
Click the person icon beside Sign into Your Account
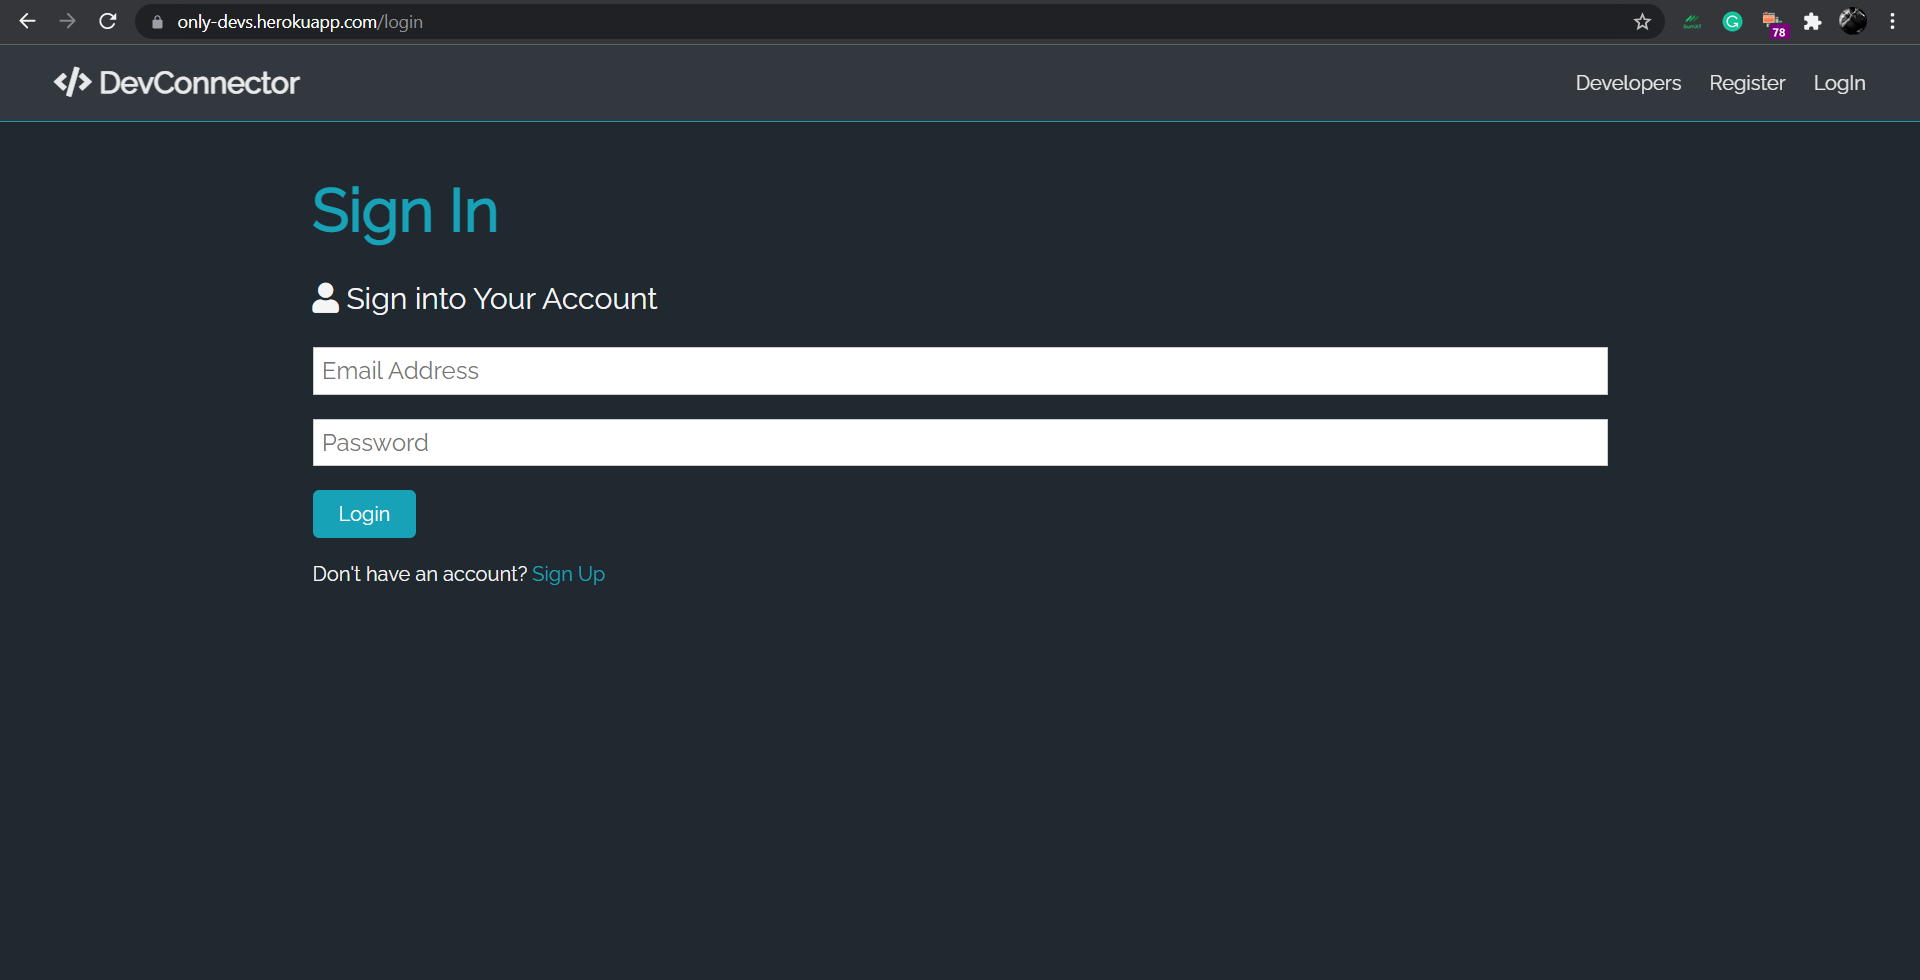325,297
